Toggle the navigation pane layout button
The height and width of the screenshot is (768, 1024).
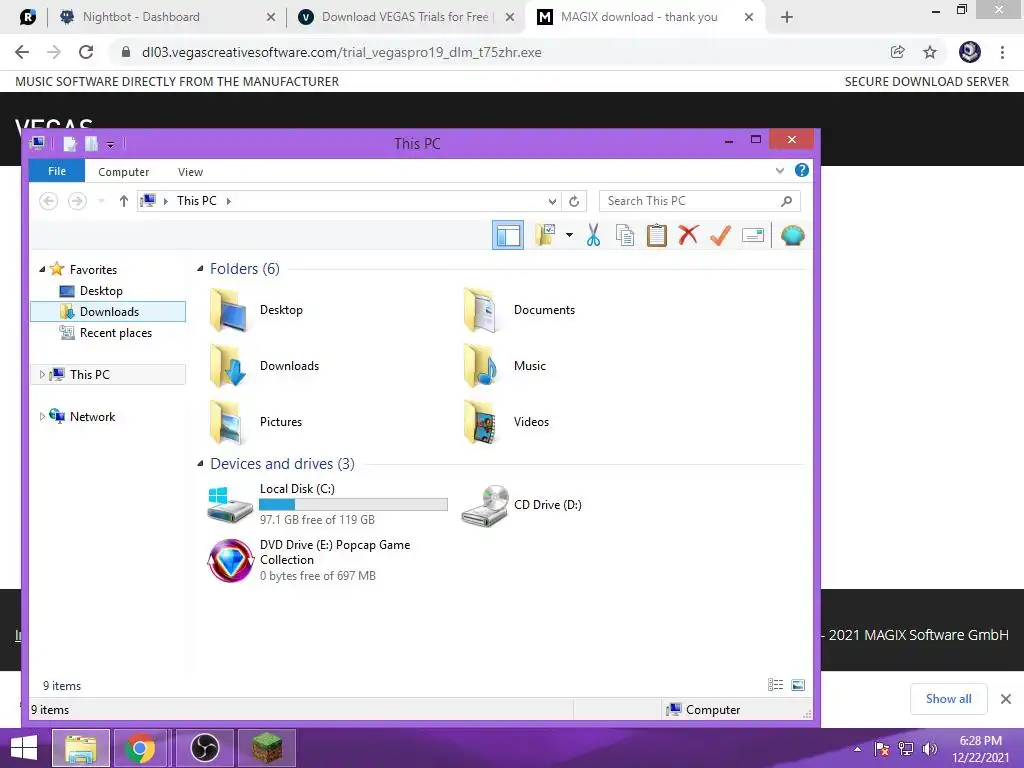pos(508,235)
